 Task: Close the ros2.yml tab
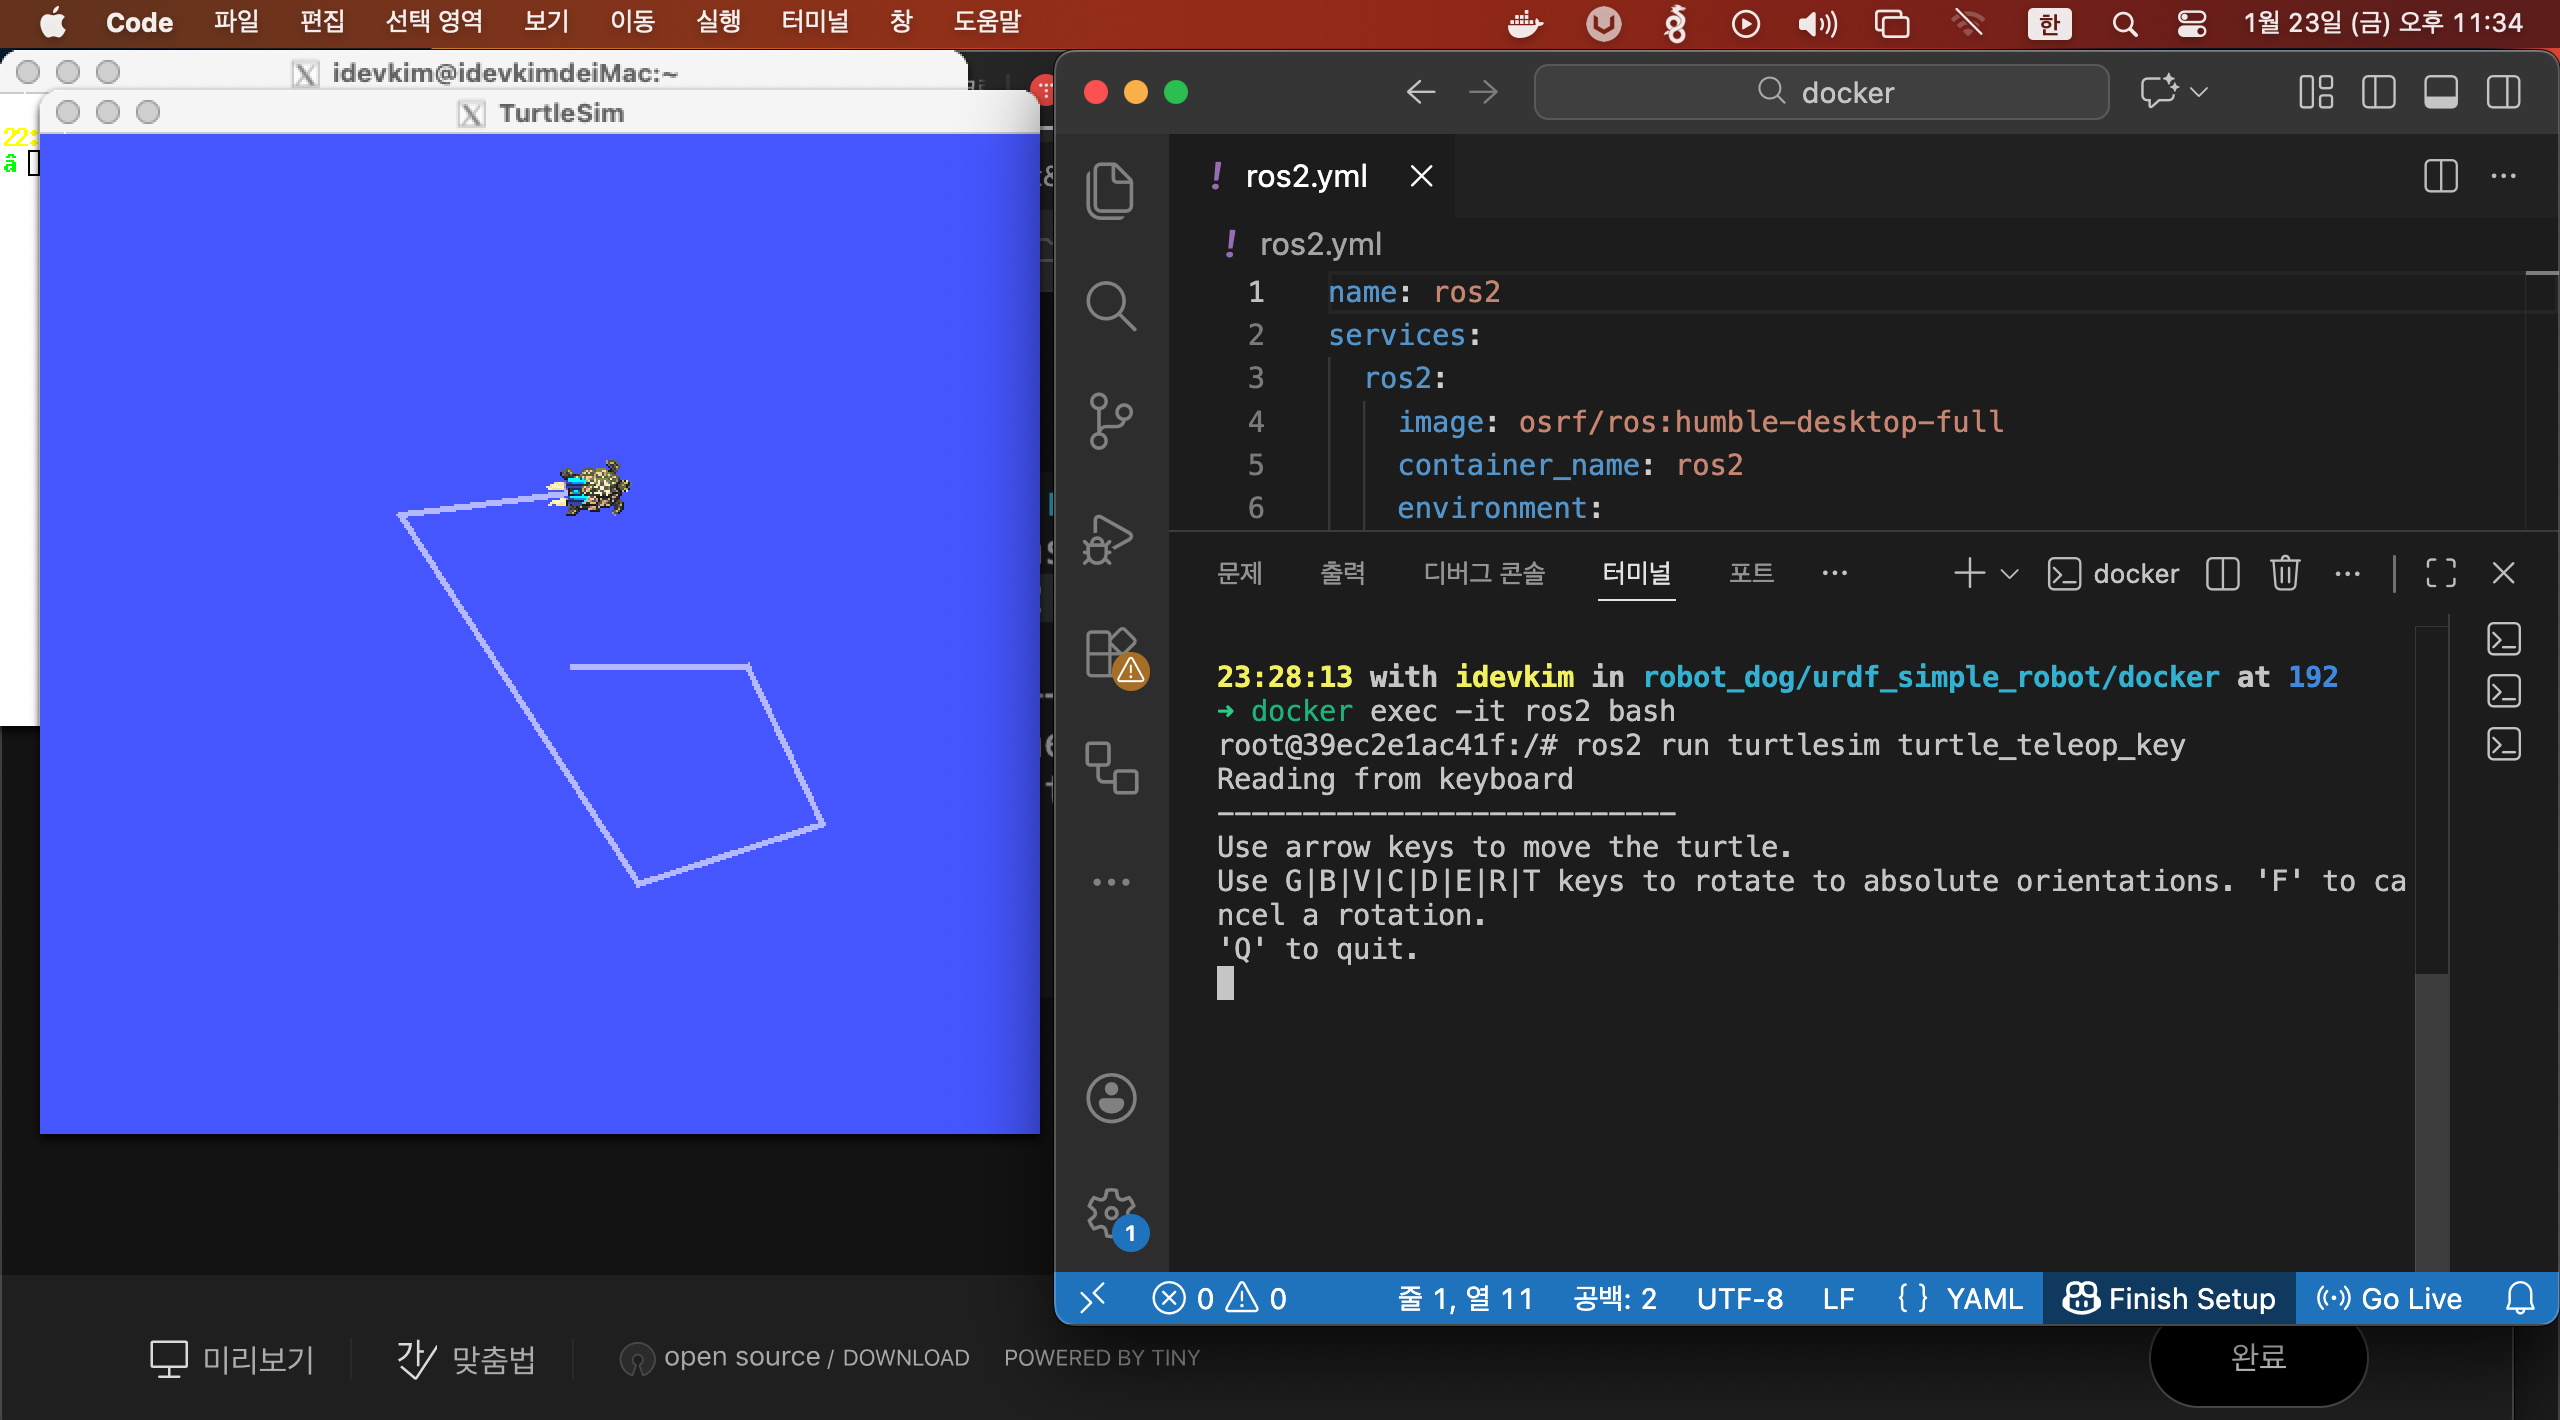point(1421,177)
